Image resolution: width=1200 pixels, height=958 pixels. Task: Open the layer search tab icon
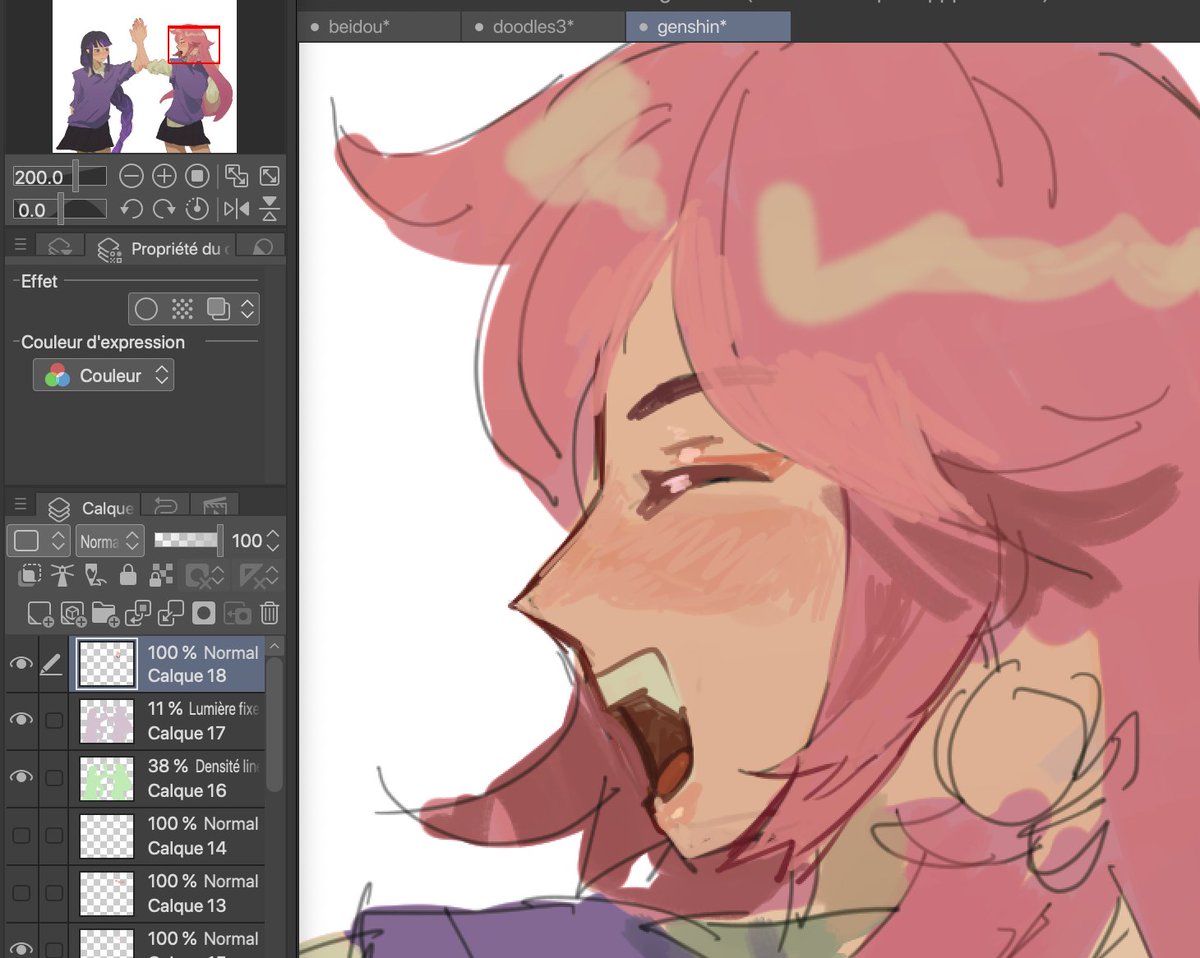click(60, 248)
